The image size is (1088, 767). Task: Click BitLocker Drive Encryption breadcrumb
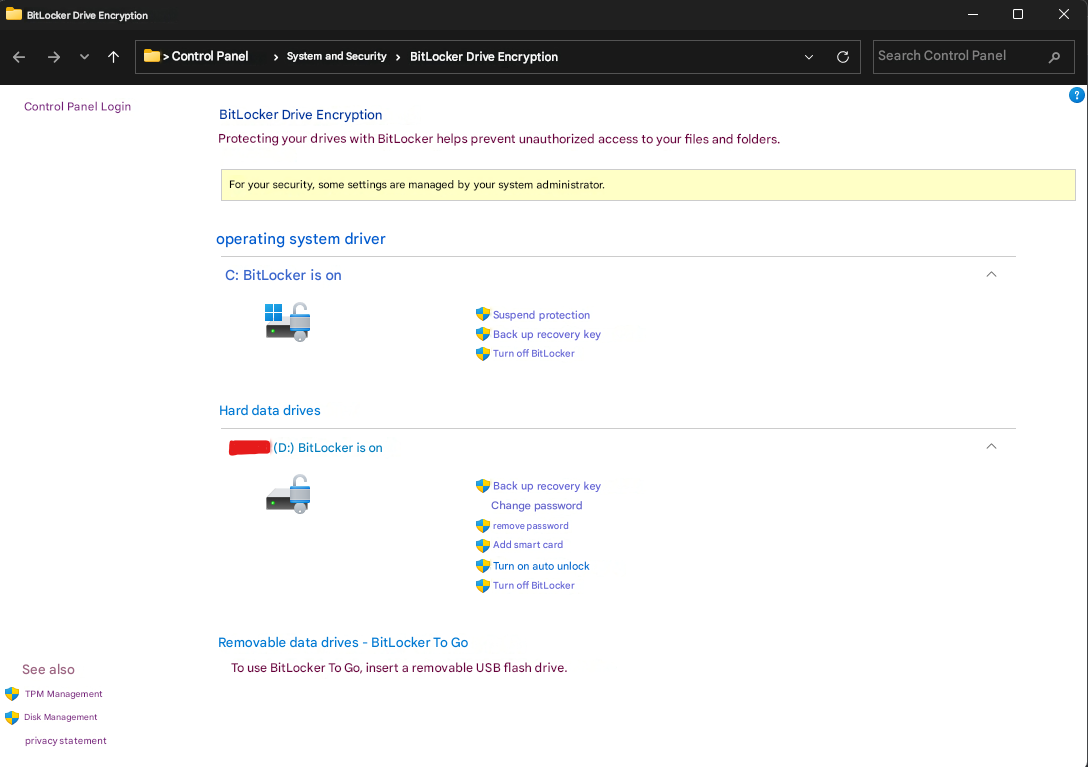[484, 57]
